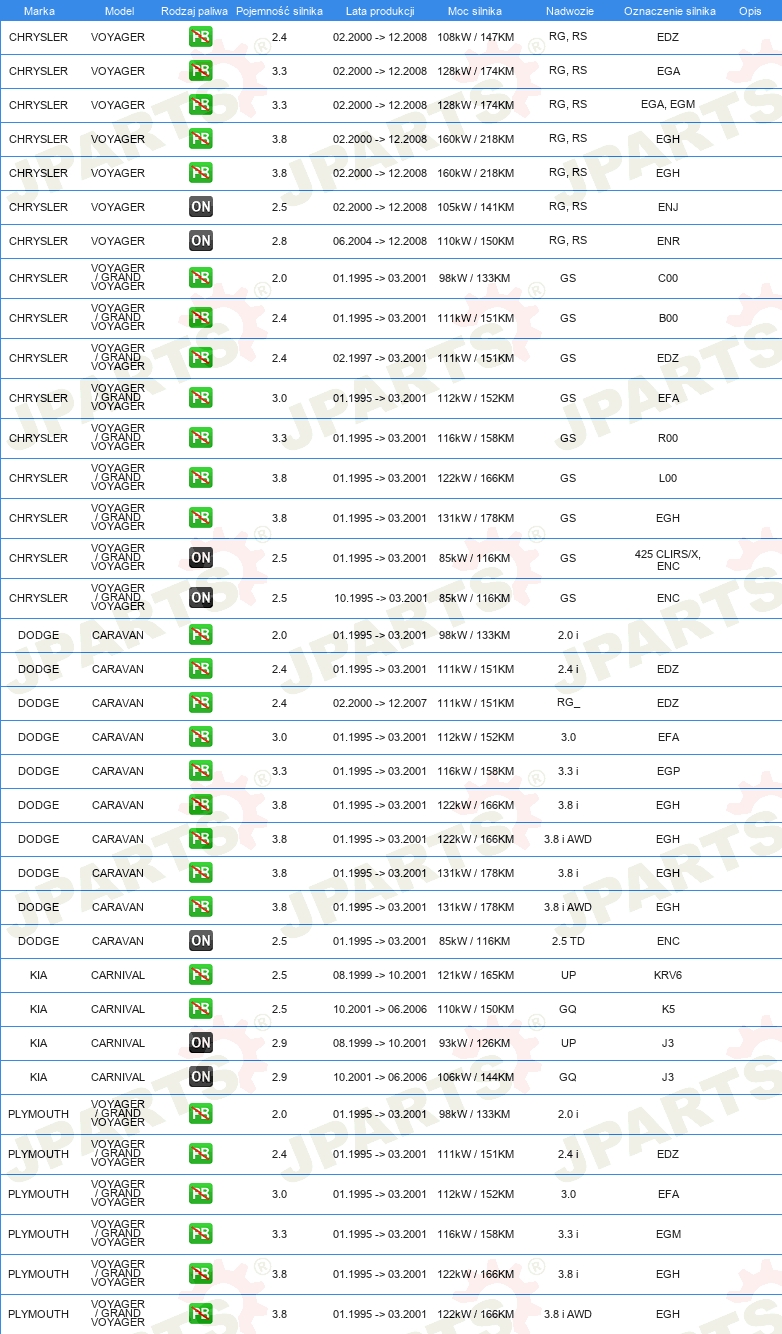Image resolution: width=782 pixels, height=1334 pixels.
Task: Click the PB icon in the Chrysler GS 178KM row
Action: click(201, 518)
